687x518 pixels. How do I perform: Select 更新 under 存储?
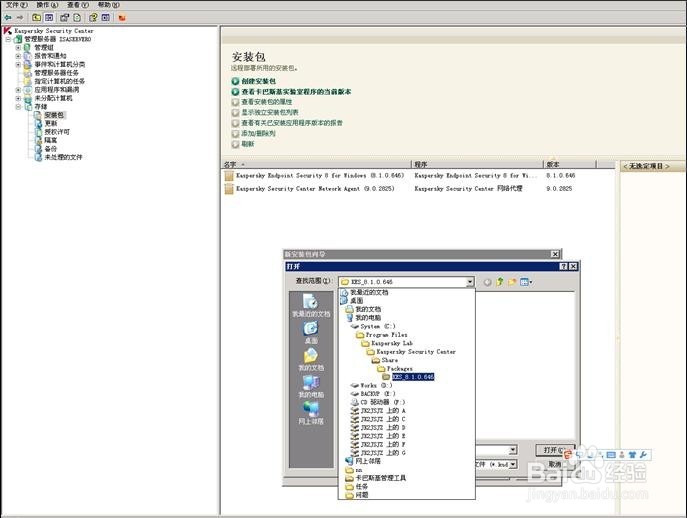coord(51,124)
